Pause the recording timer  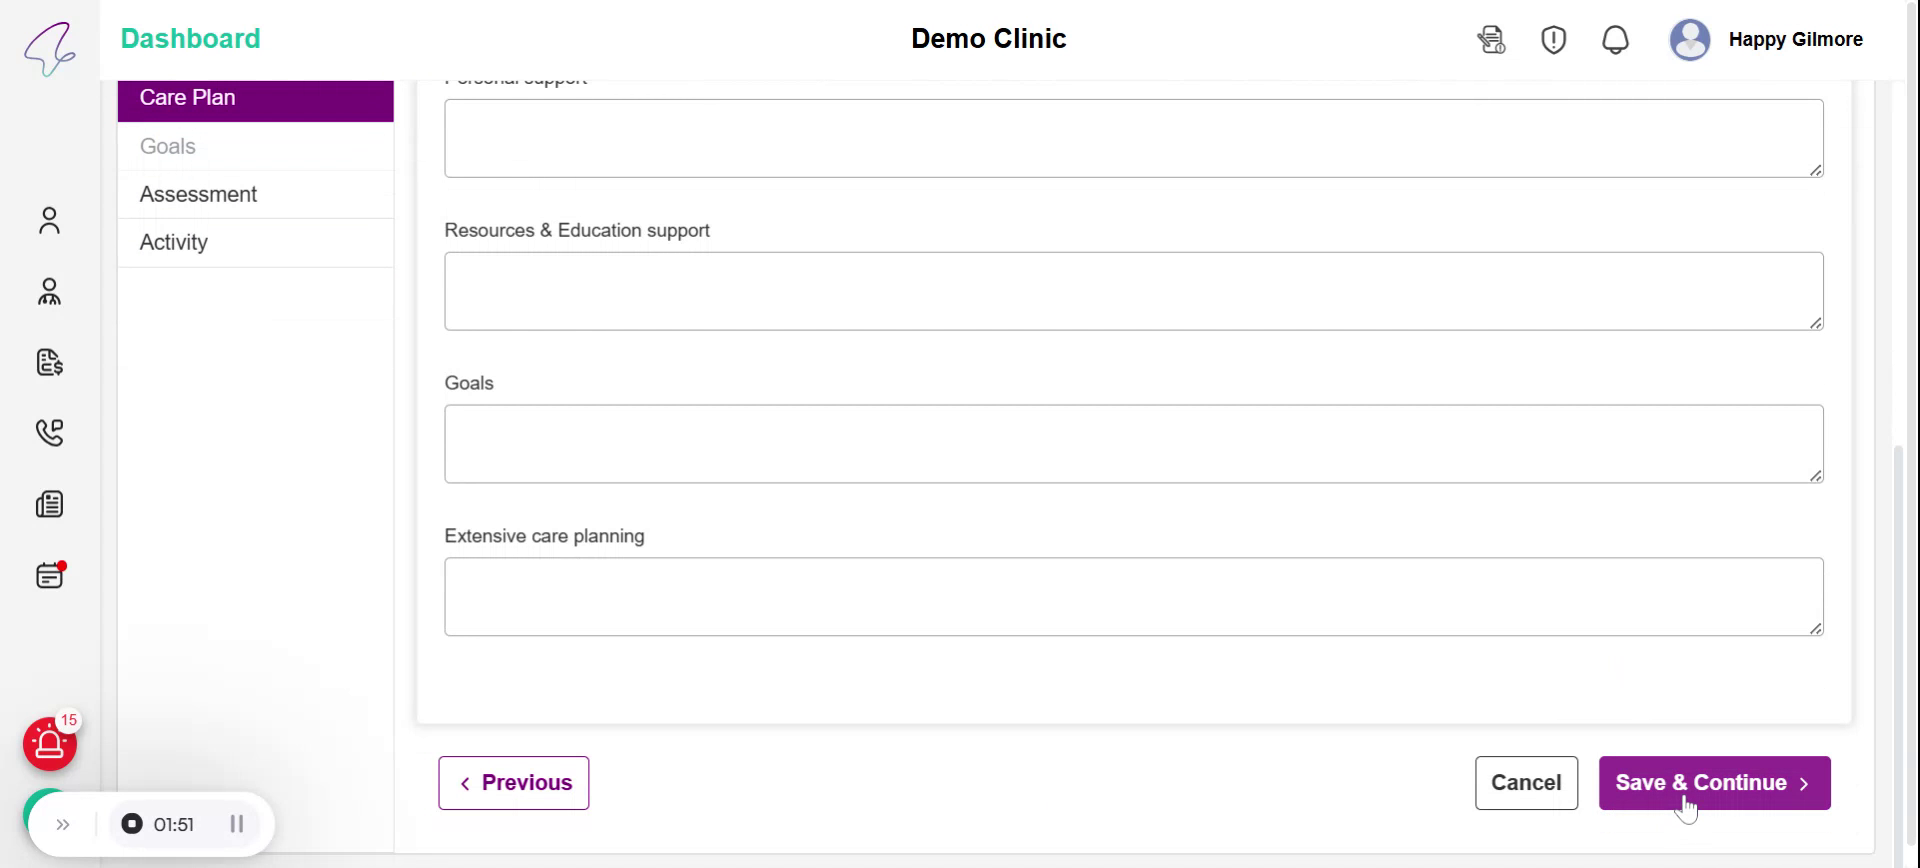[237, 824]
